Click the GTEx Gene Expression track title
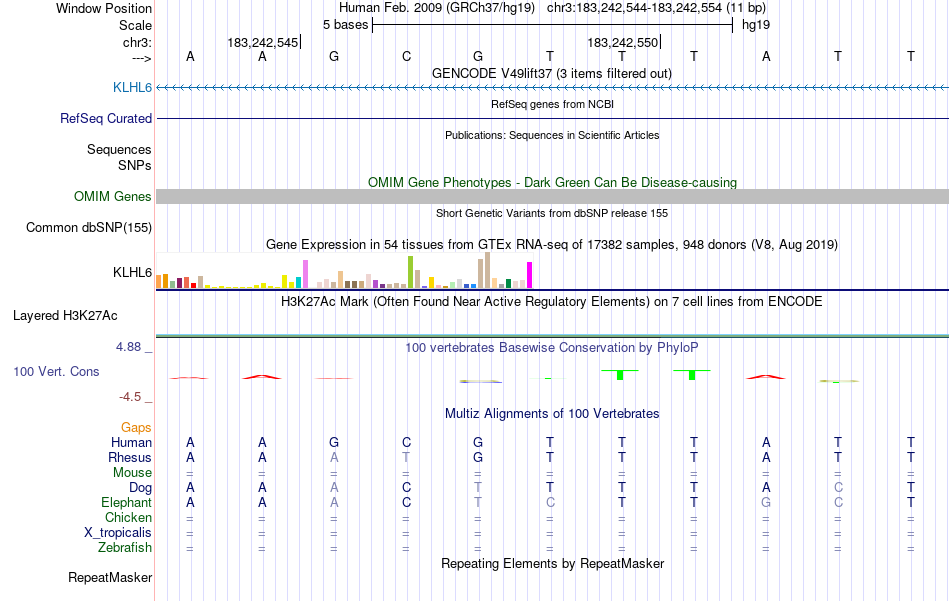 552,245
